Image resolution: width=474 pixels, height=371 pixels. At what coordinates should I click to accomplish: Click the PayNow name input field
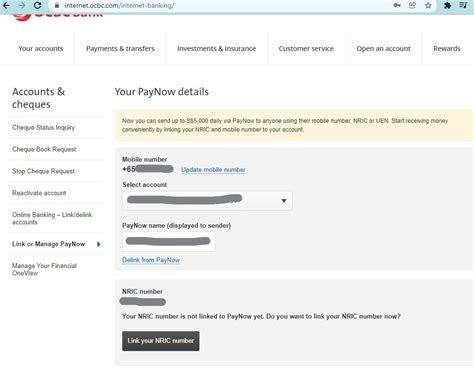(x=169, y=241)
